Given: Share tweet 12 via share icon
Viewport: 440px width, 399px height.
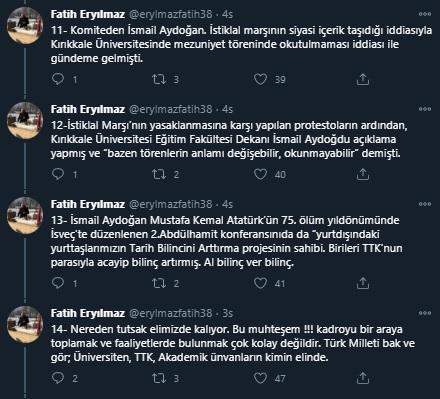Looking at the screenshot, I should (x=363, y=174).
